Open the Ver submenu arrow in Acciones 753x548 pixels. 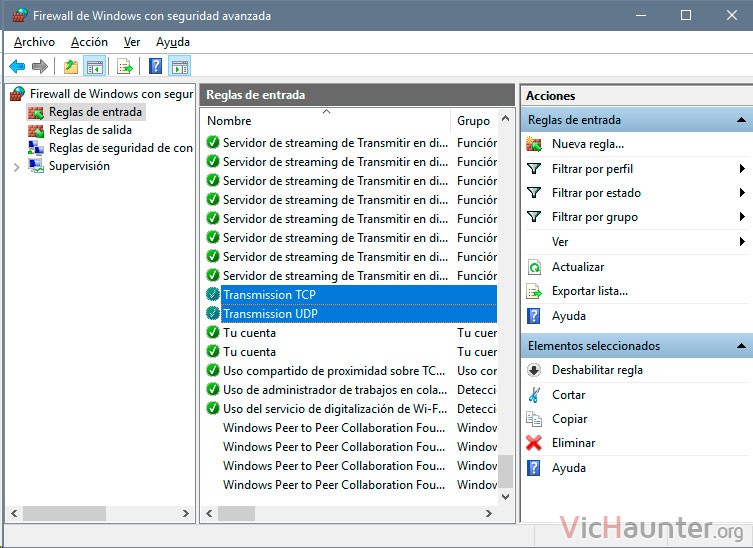pos(742,242)
